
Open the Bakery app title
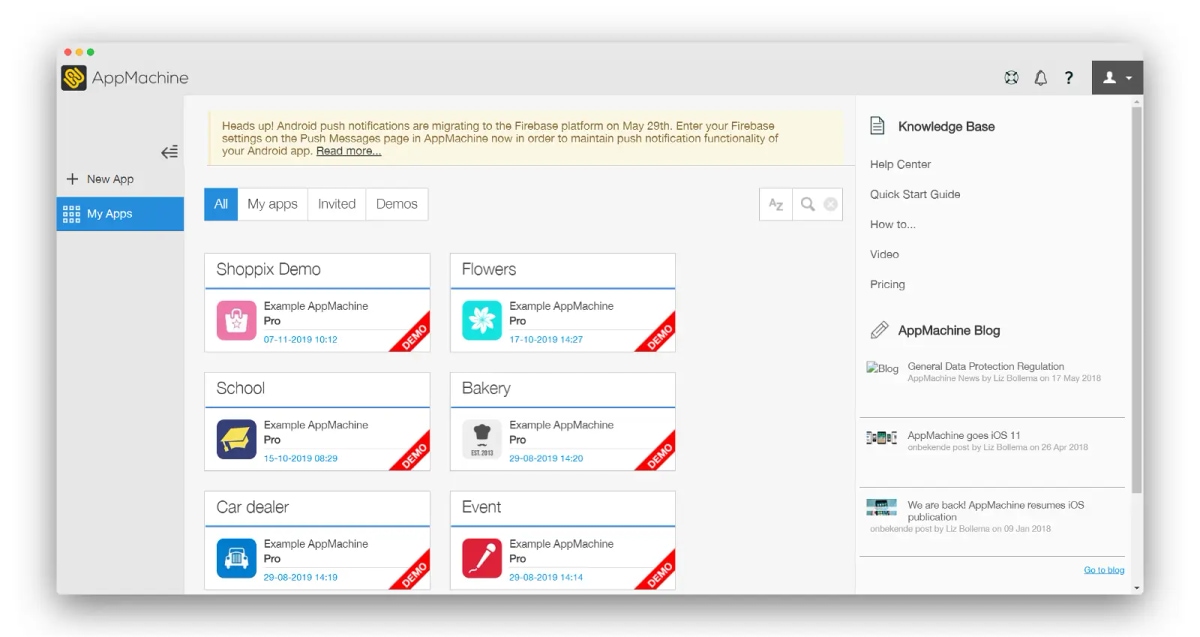[x=486, y=388]
